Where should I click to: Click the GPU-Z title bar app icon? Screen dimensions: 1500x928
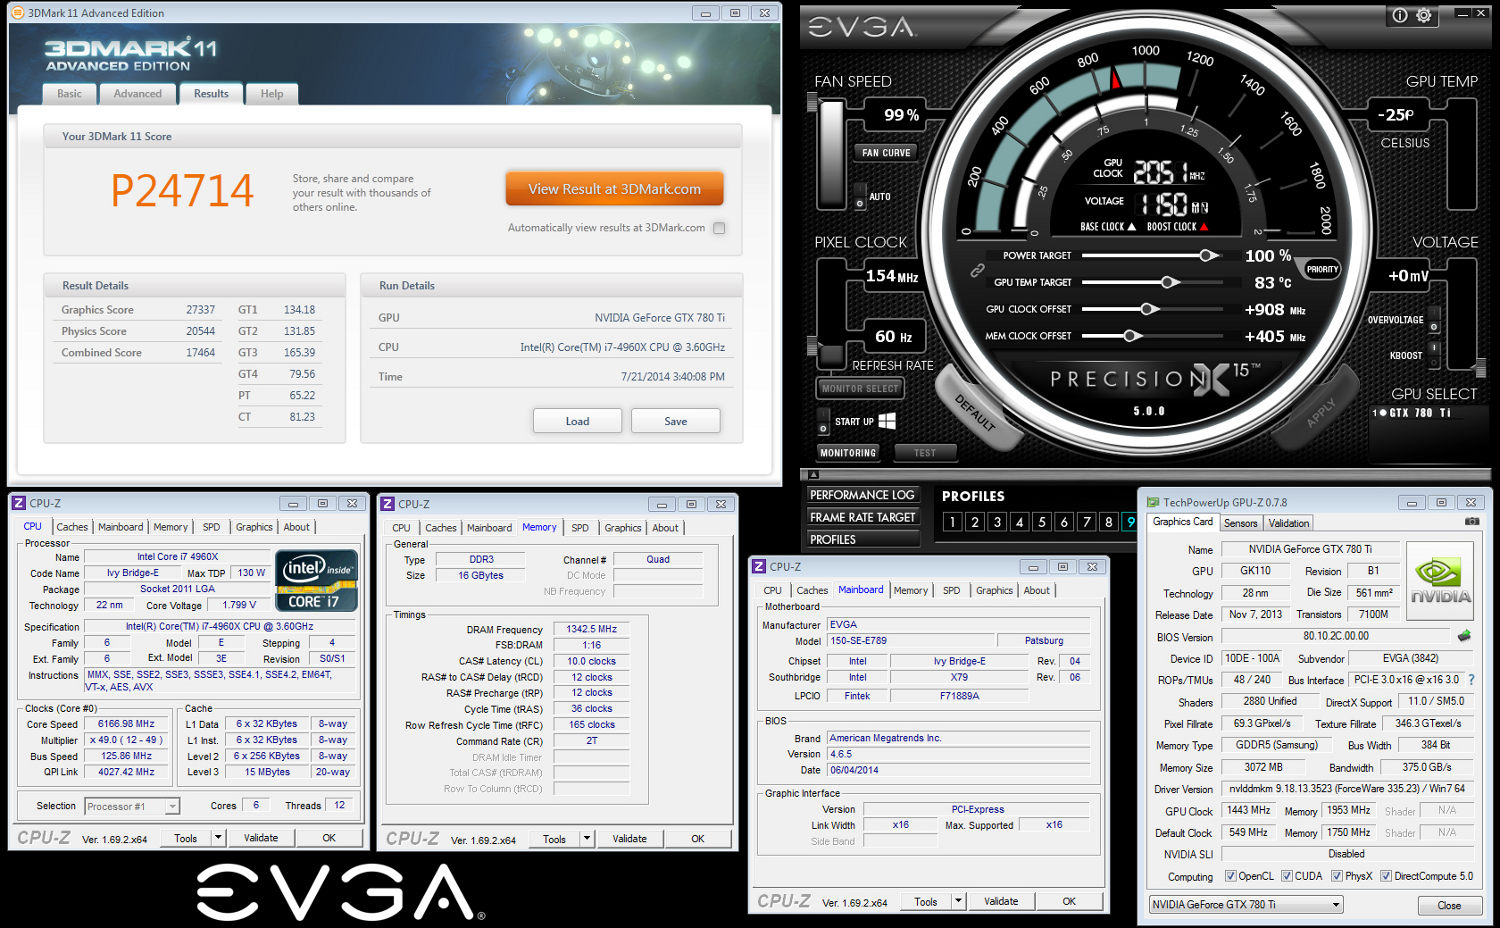pos(1153,502)
